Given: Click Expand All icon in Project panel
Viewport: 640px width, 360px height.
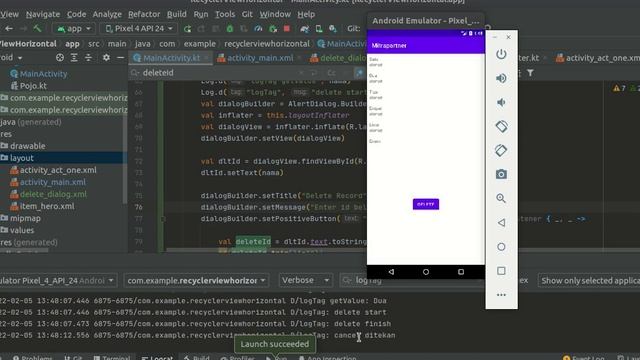Looking at the screenshot, I should (74, 58).
